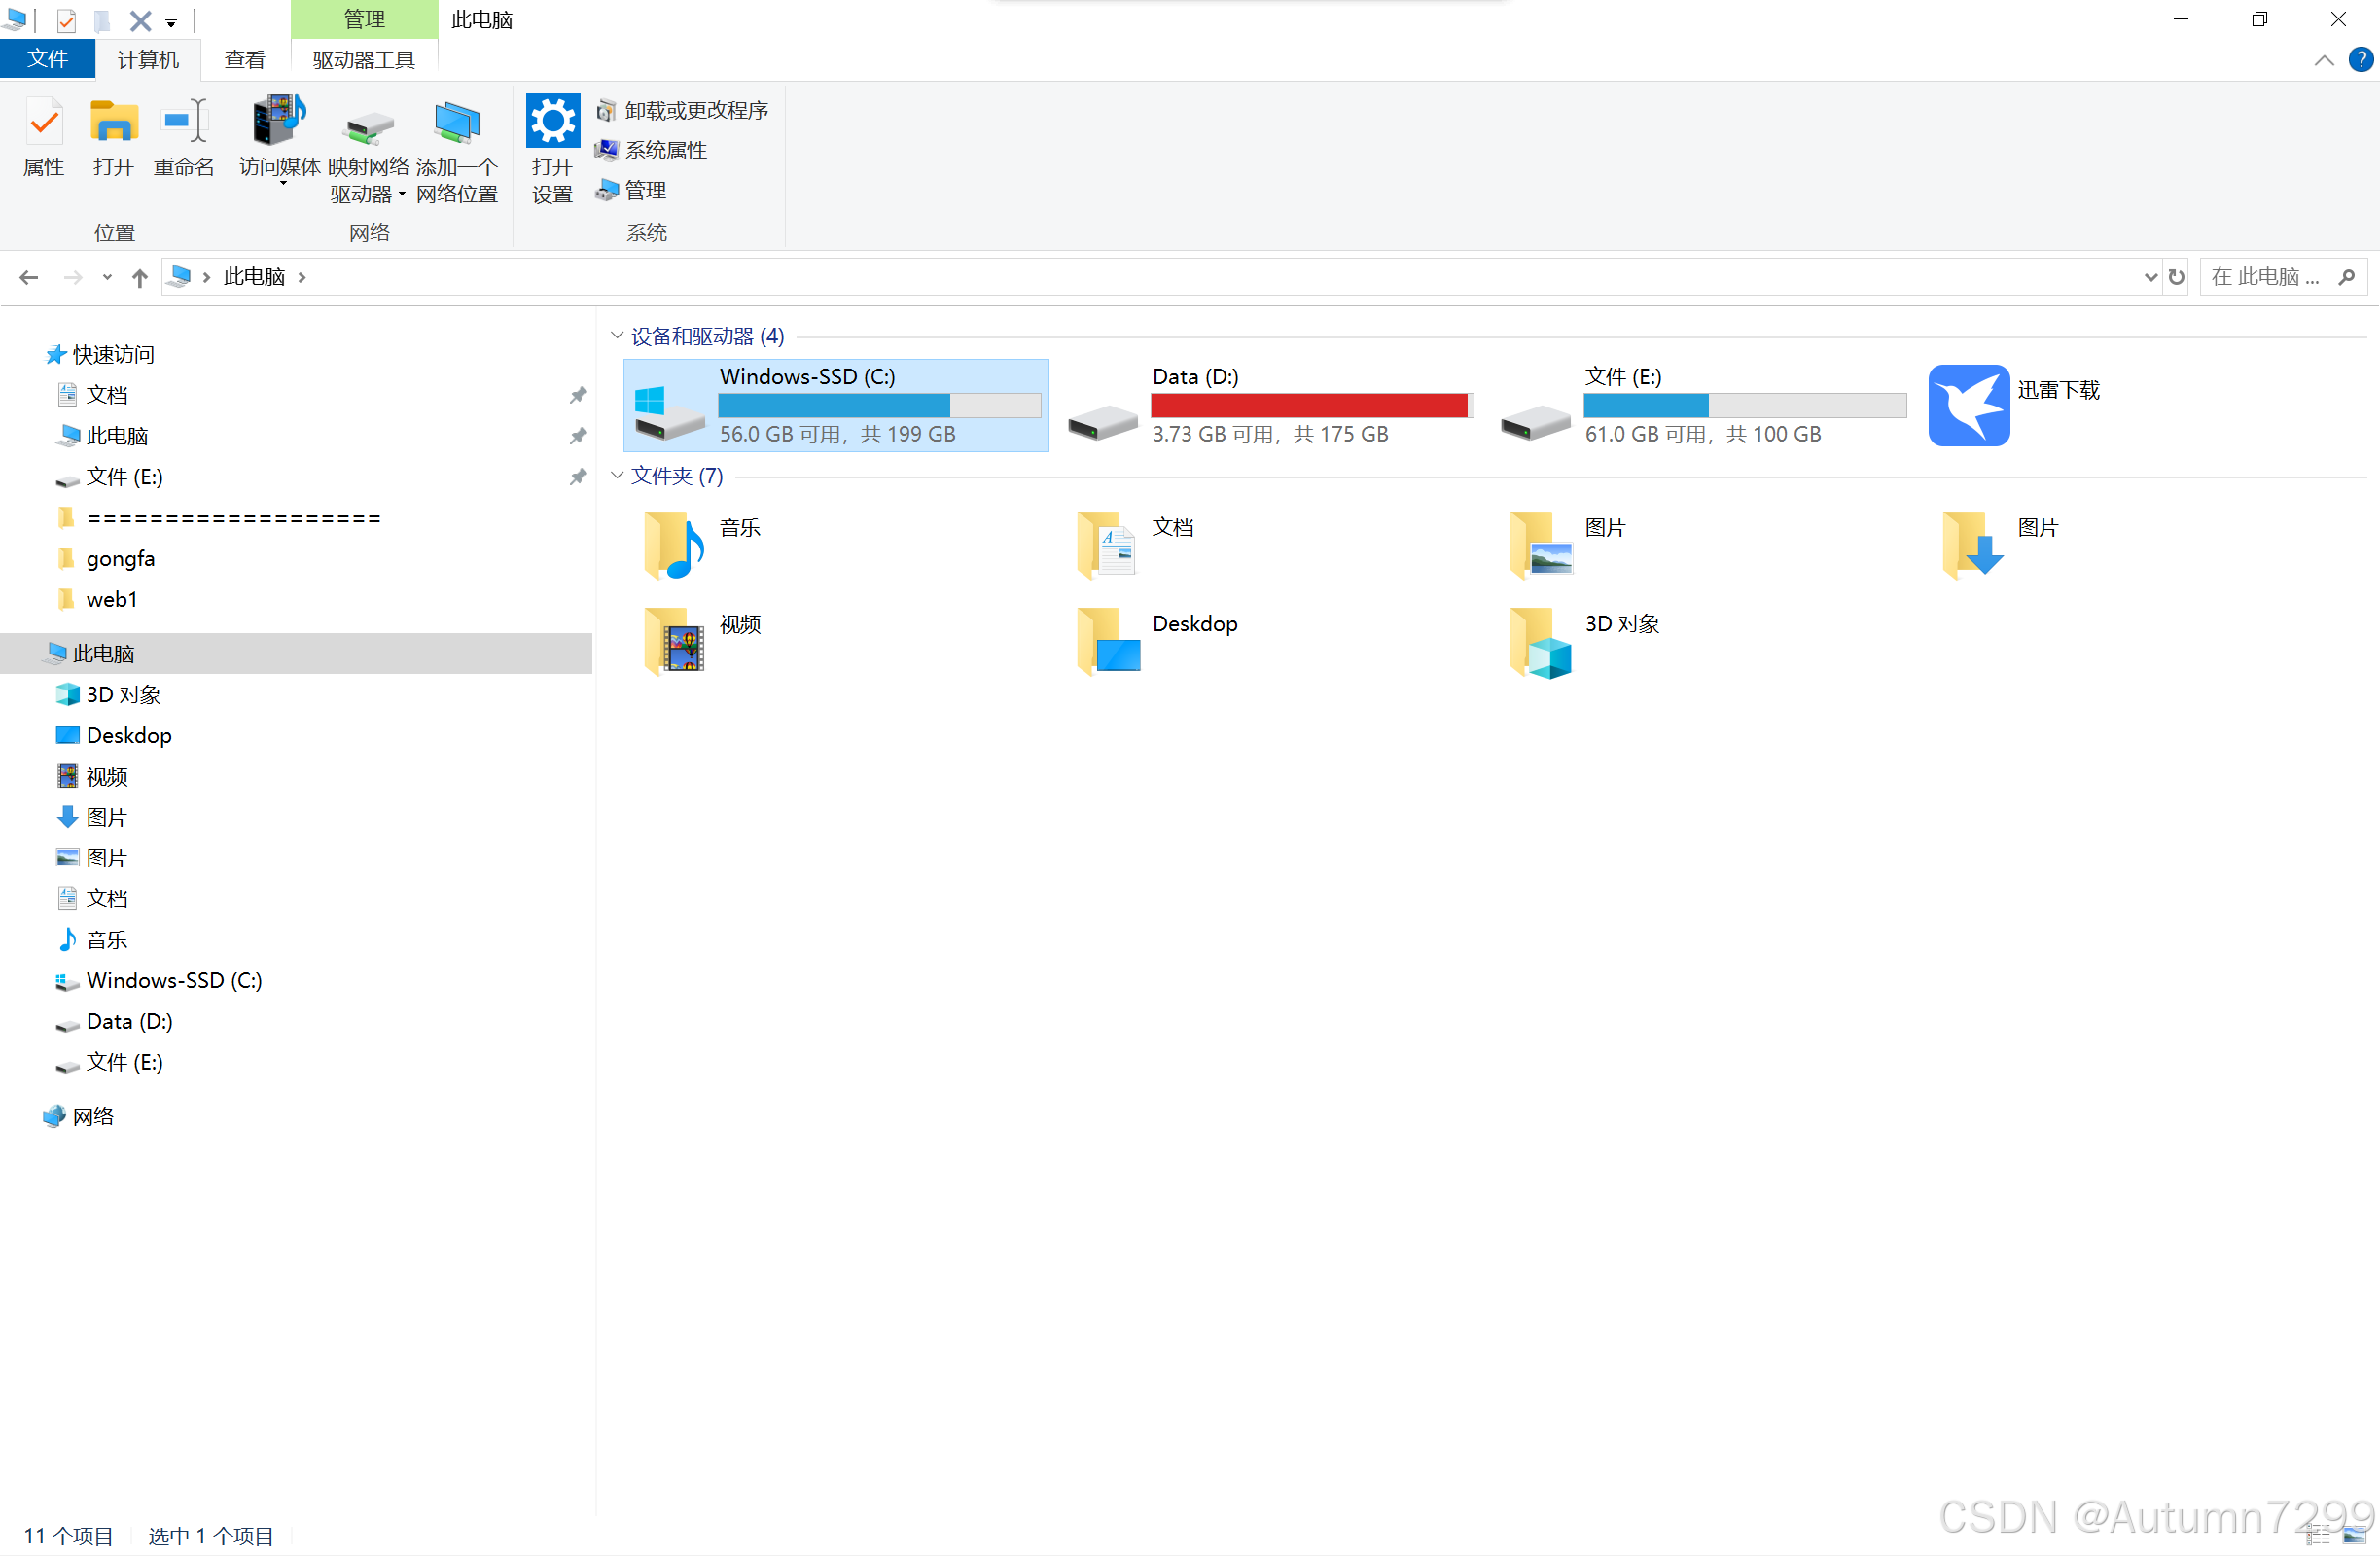Screen dimensions: 2380x1556
Task: Click 系统属性 in the ribbon
Action: 665,150
